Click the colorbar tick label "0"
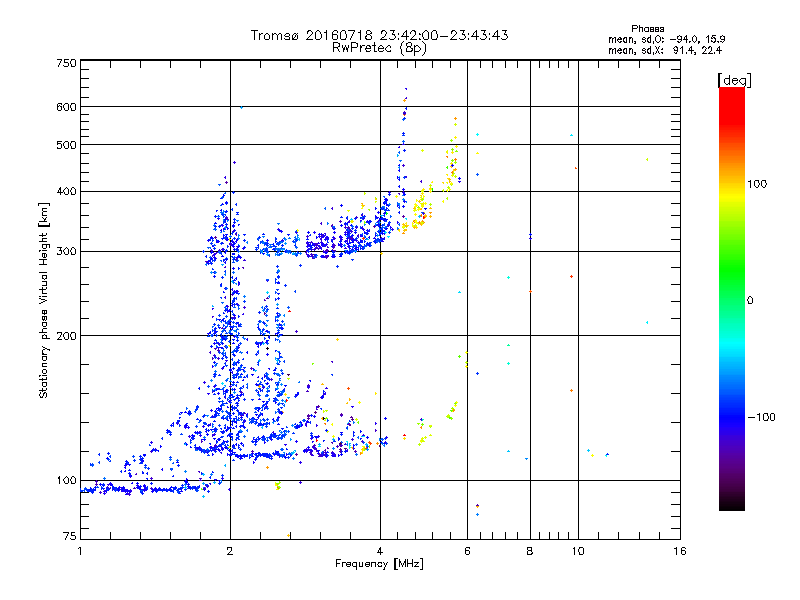The width and height of the screenshot is (800, 600). pyautogui.click(x=750, y=300)
